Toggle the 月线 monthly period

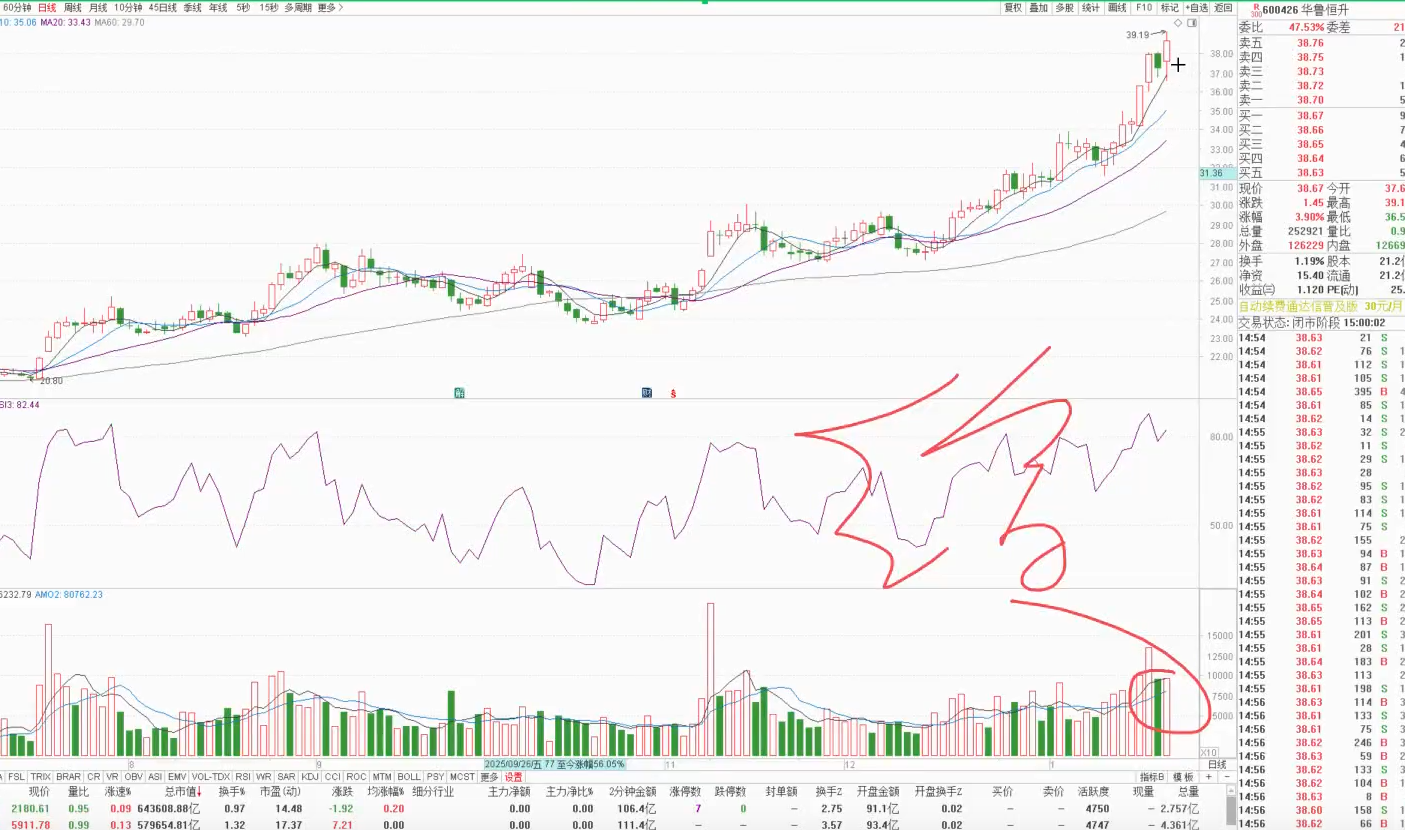98,7
